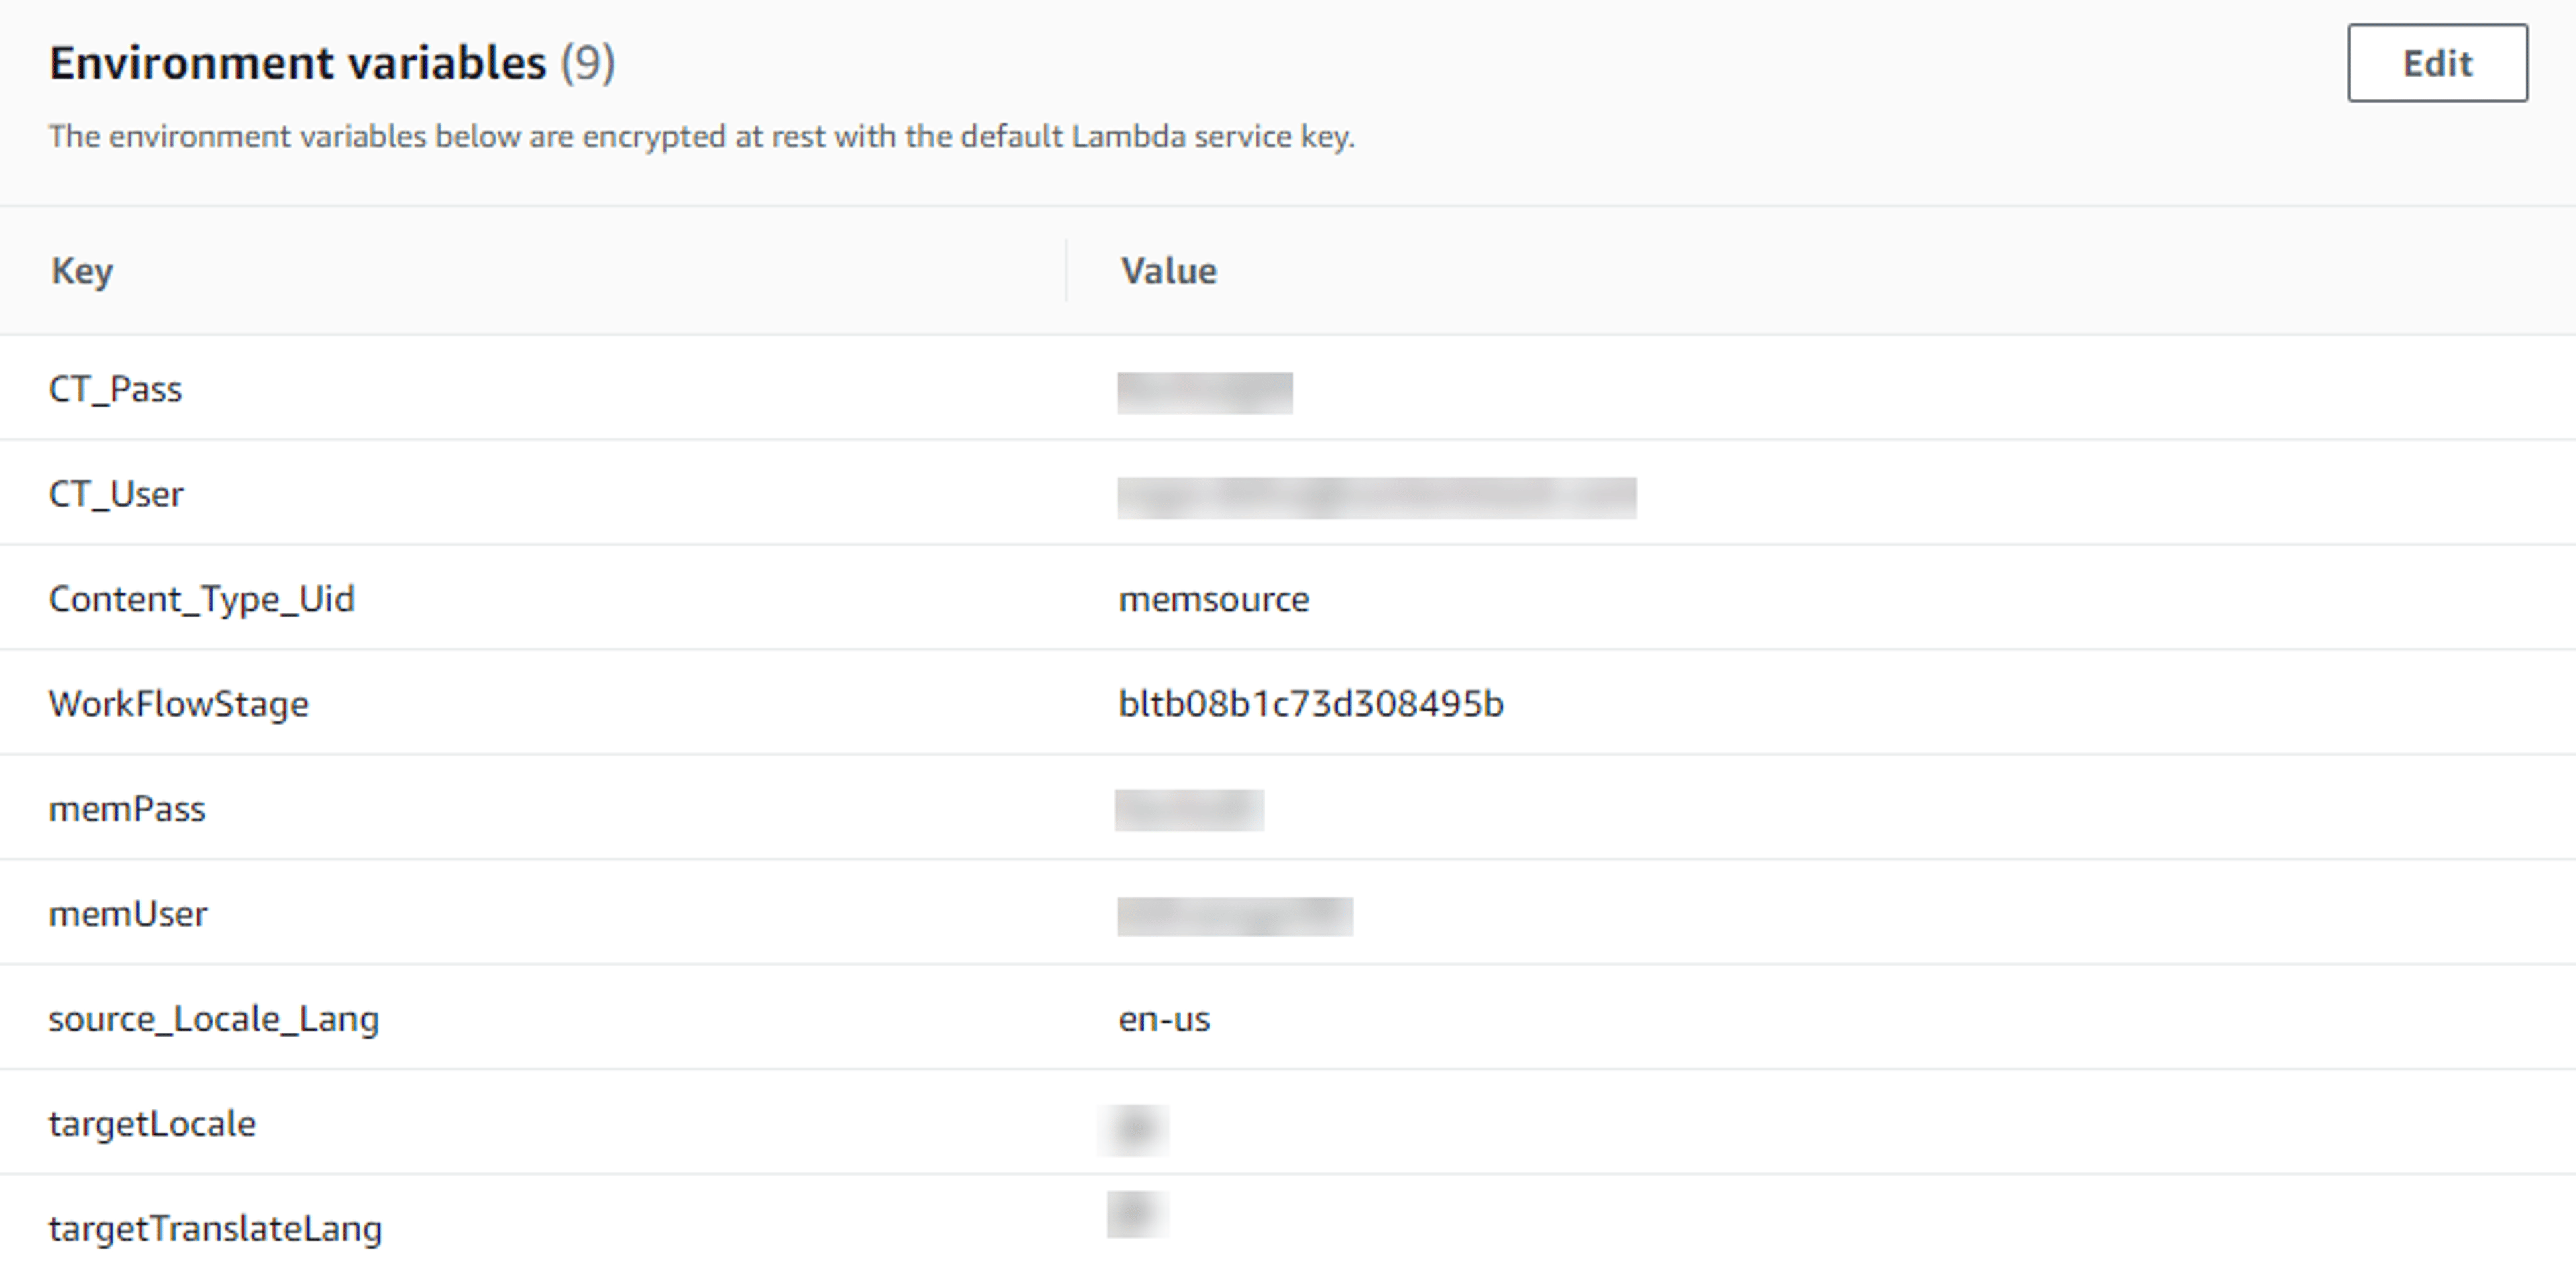Viewport: 2576px width, 1275px height.
Task: Select the WorkFlowStage key
Action: 178,704
